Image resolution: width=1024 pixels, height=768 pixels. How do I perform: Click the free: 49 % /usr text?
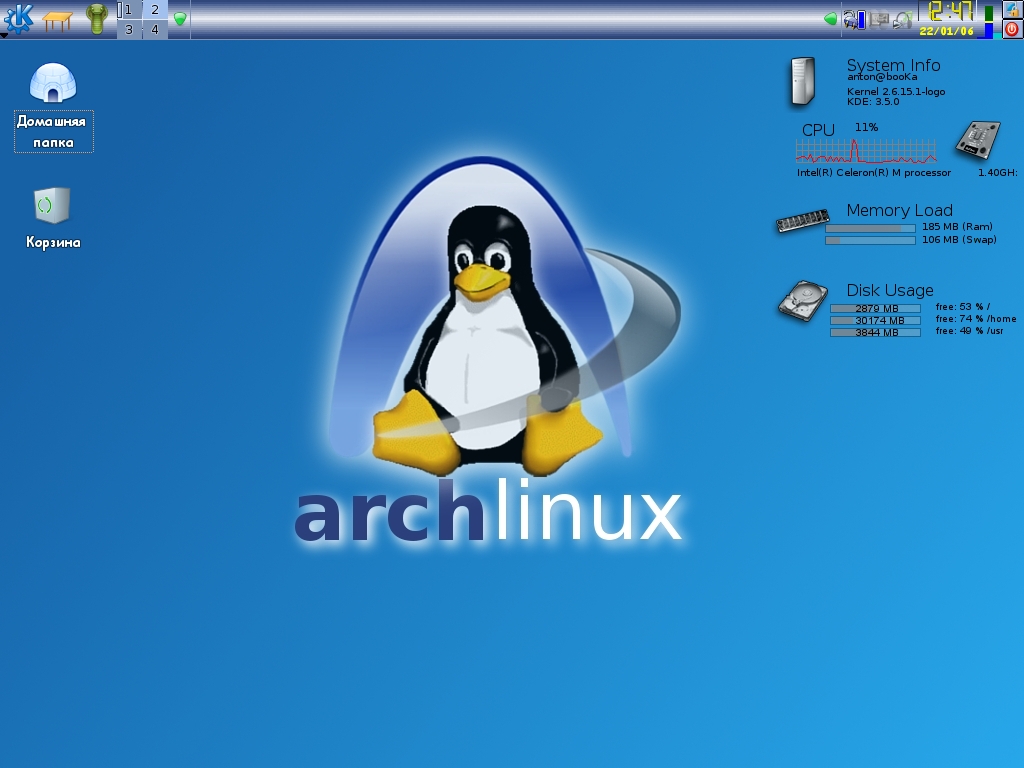coord(969,331)
